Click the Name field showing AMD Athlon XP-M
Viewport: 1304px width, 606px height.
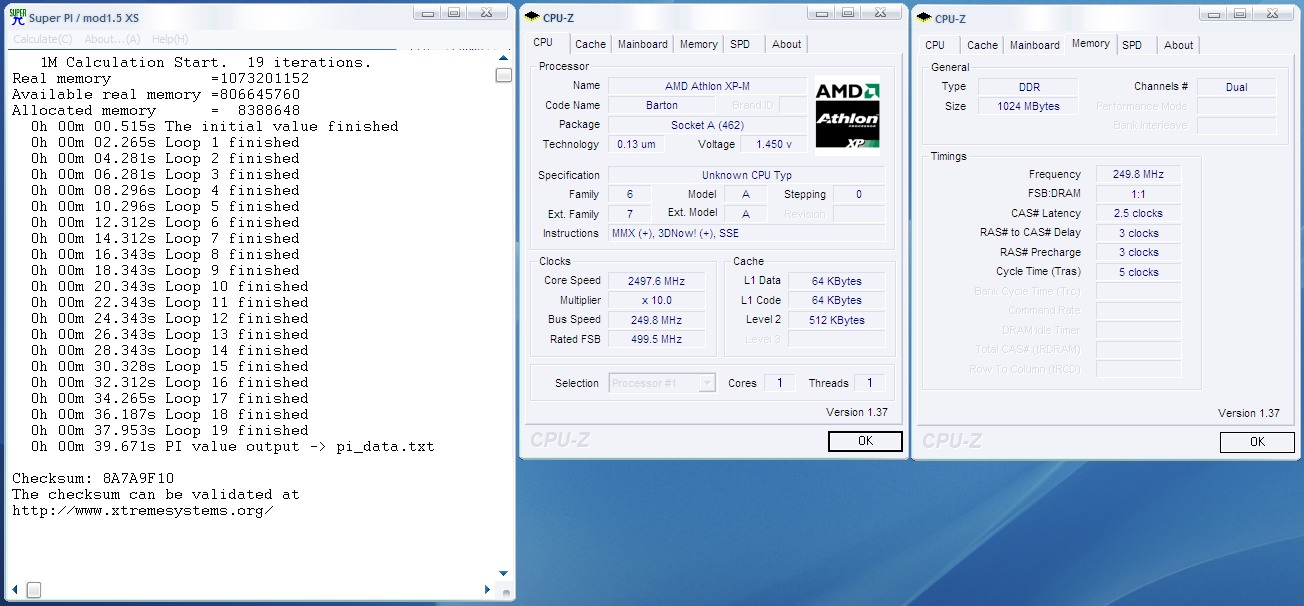707,86
